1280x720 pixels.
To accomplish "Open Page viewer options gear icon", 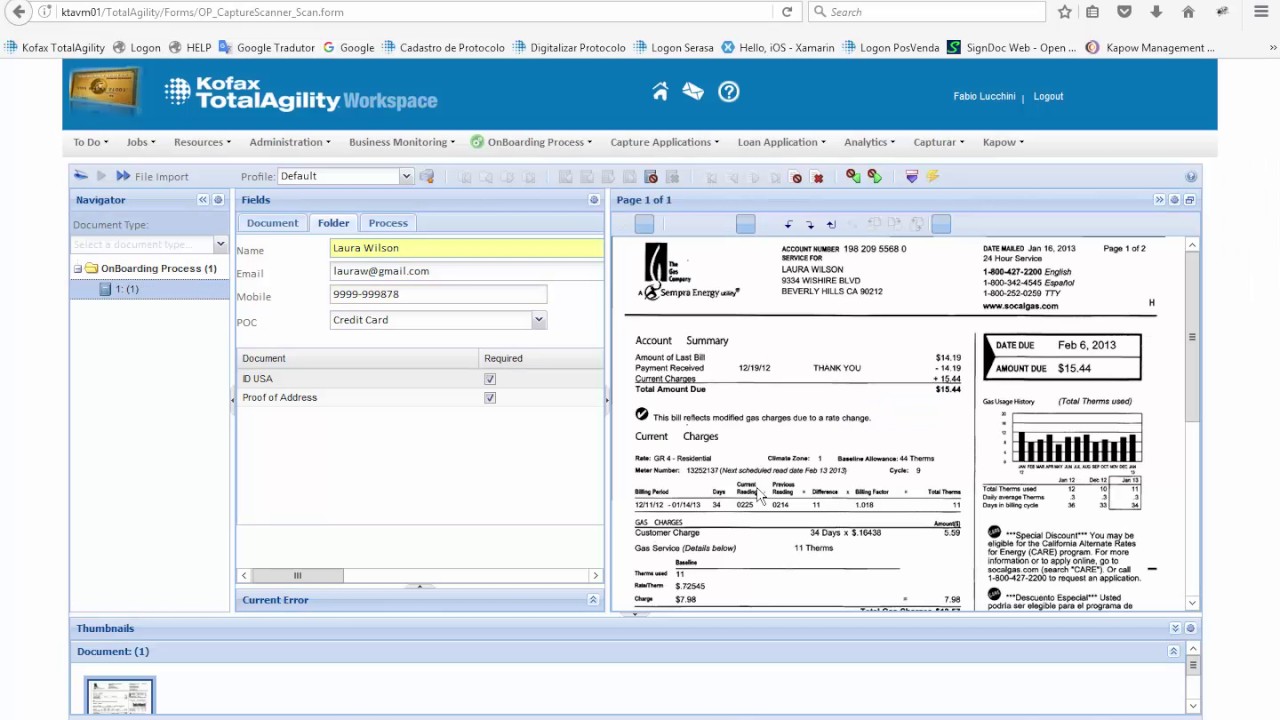I will pos(1174,200).
